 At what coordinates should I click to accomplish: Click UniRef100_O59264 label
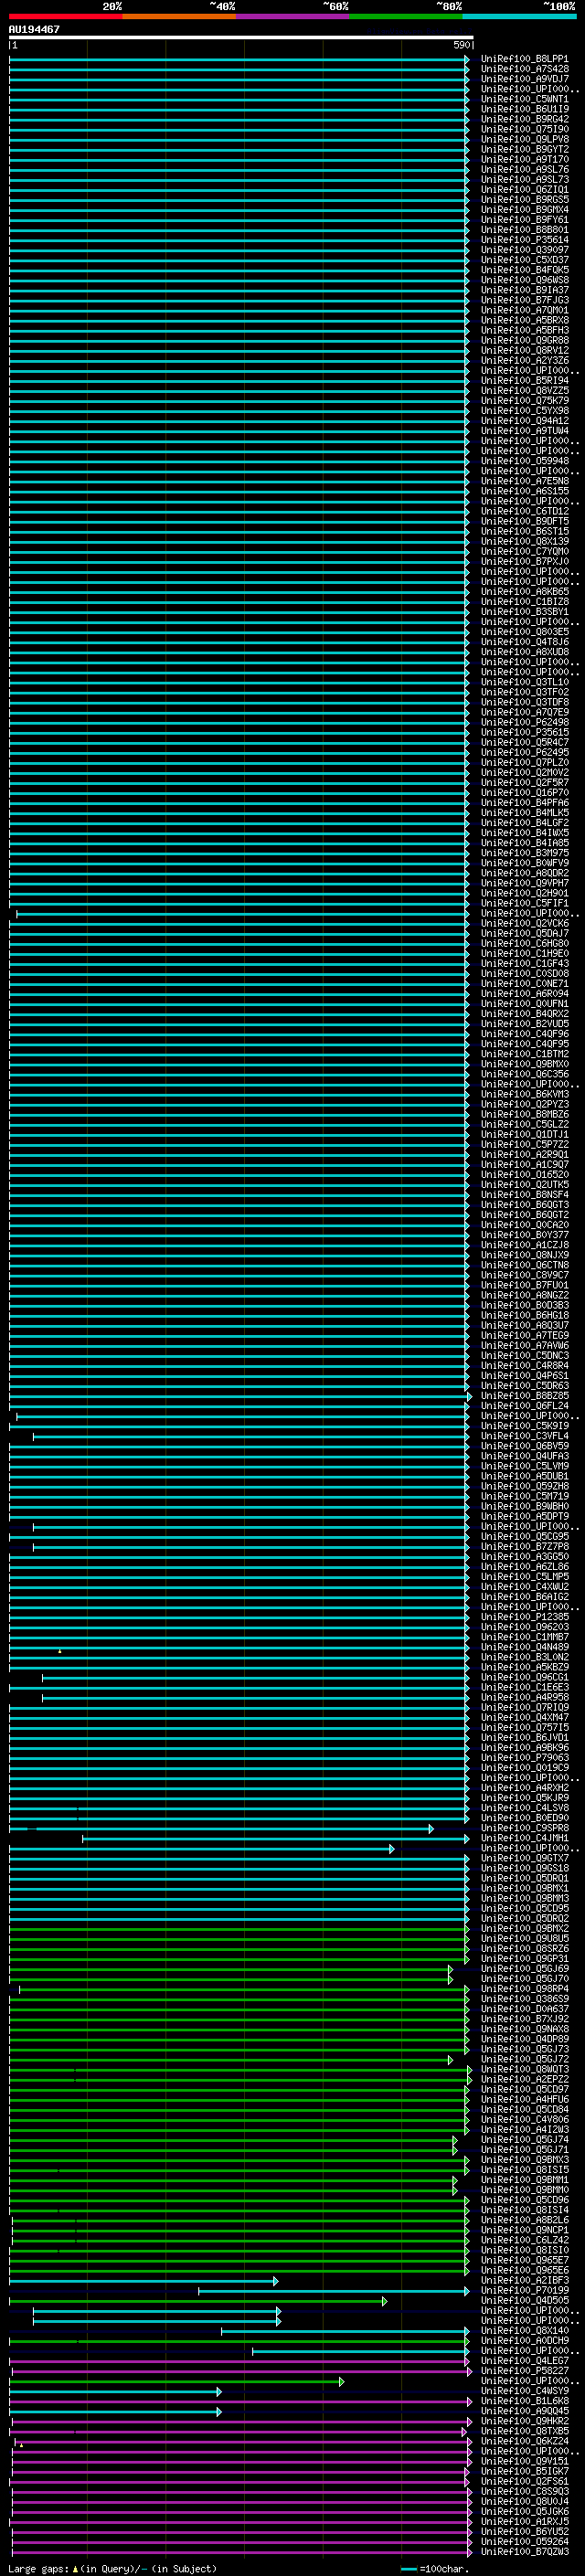[x=524, y=2542]
